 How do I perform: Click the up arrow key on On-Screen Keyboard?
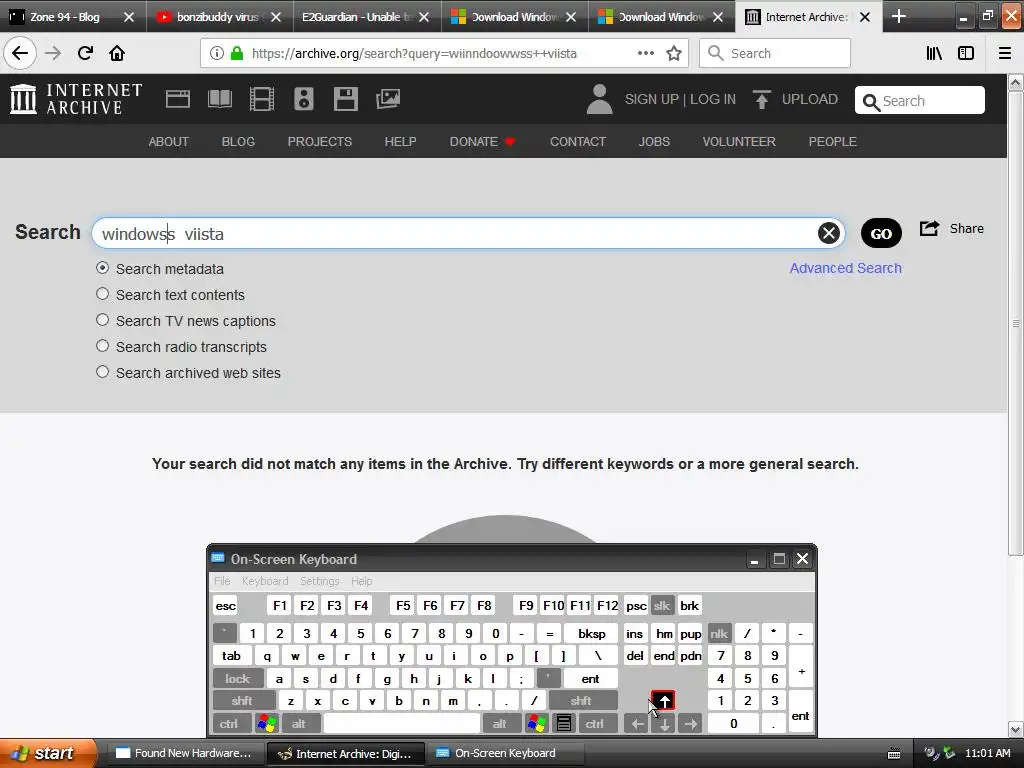coord(664,701)
